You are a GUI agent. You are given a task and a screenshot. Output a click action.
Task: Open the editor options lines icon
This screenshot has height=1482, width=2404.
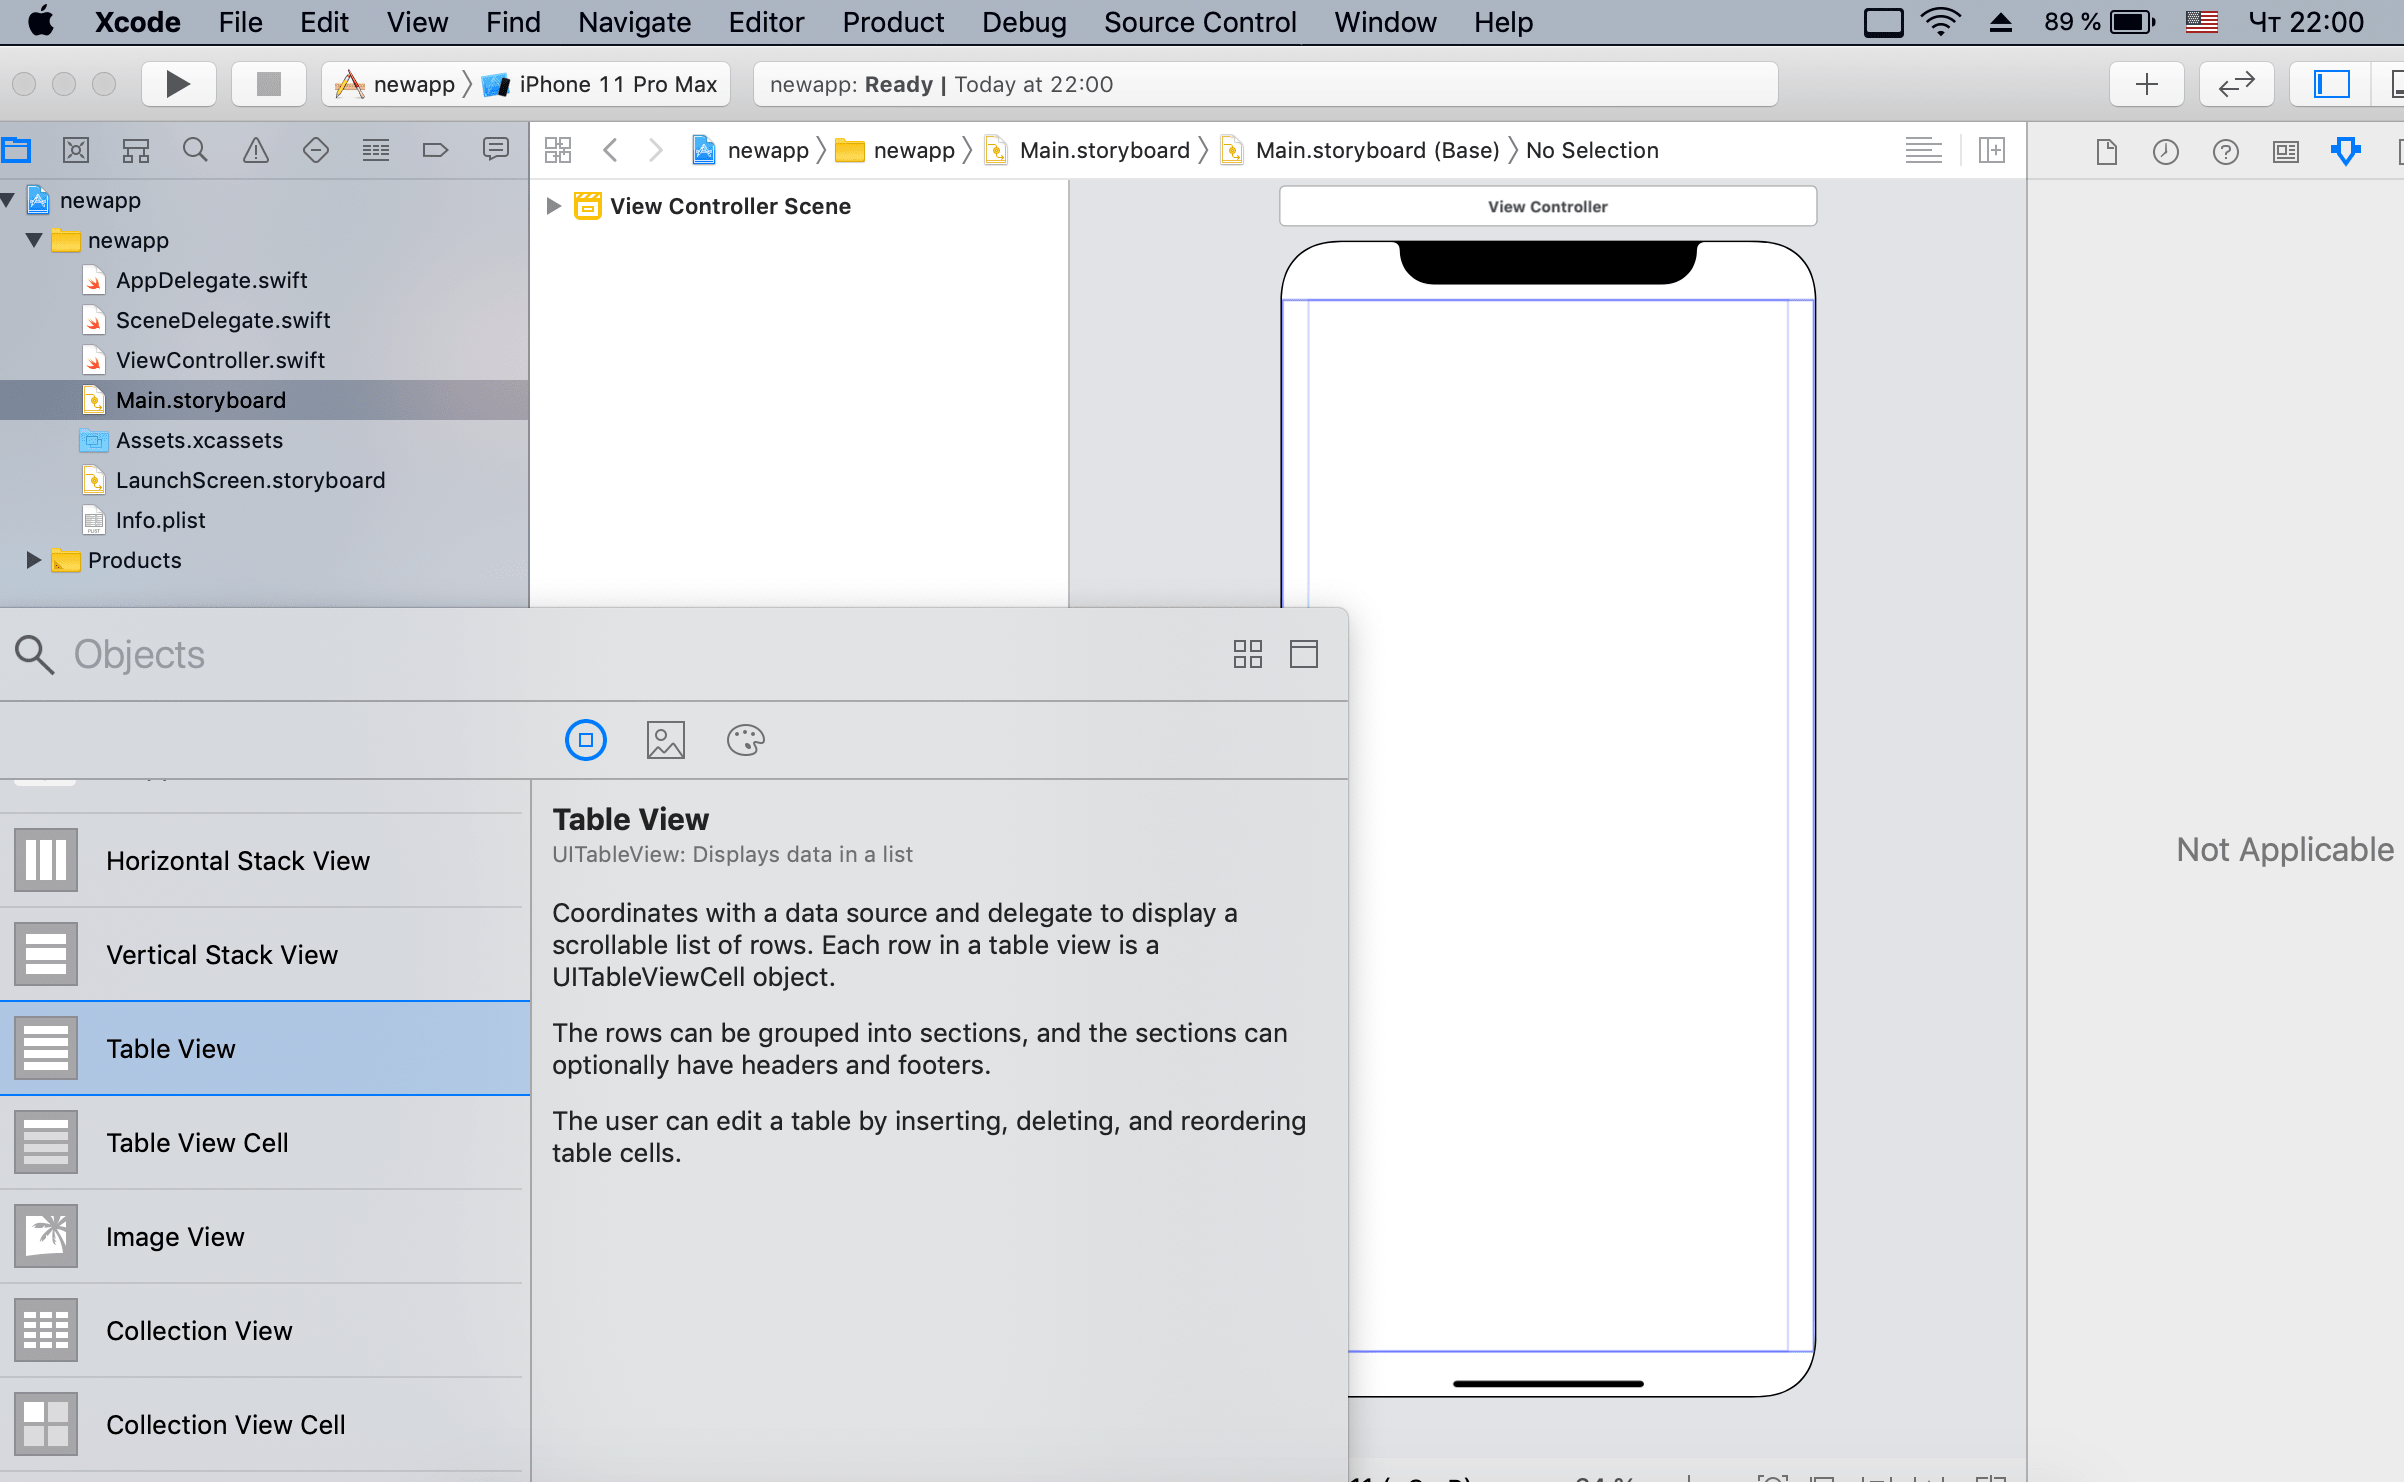(x=1923, y=151)
